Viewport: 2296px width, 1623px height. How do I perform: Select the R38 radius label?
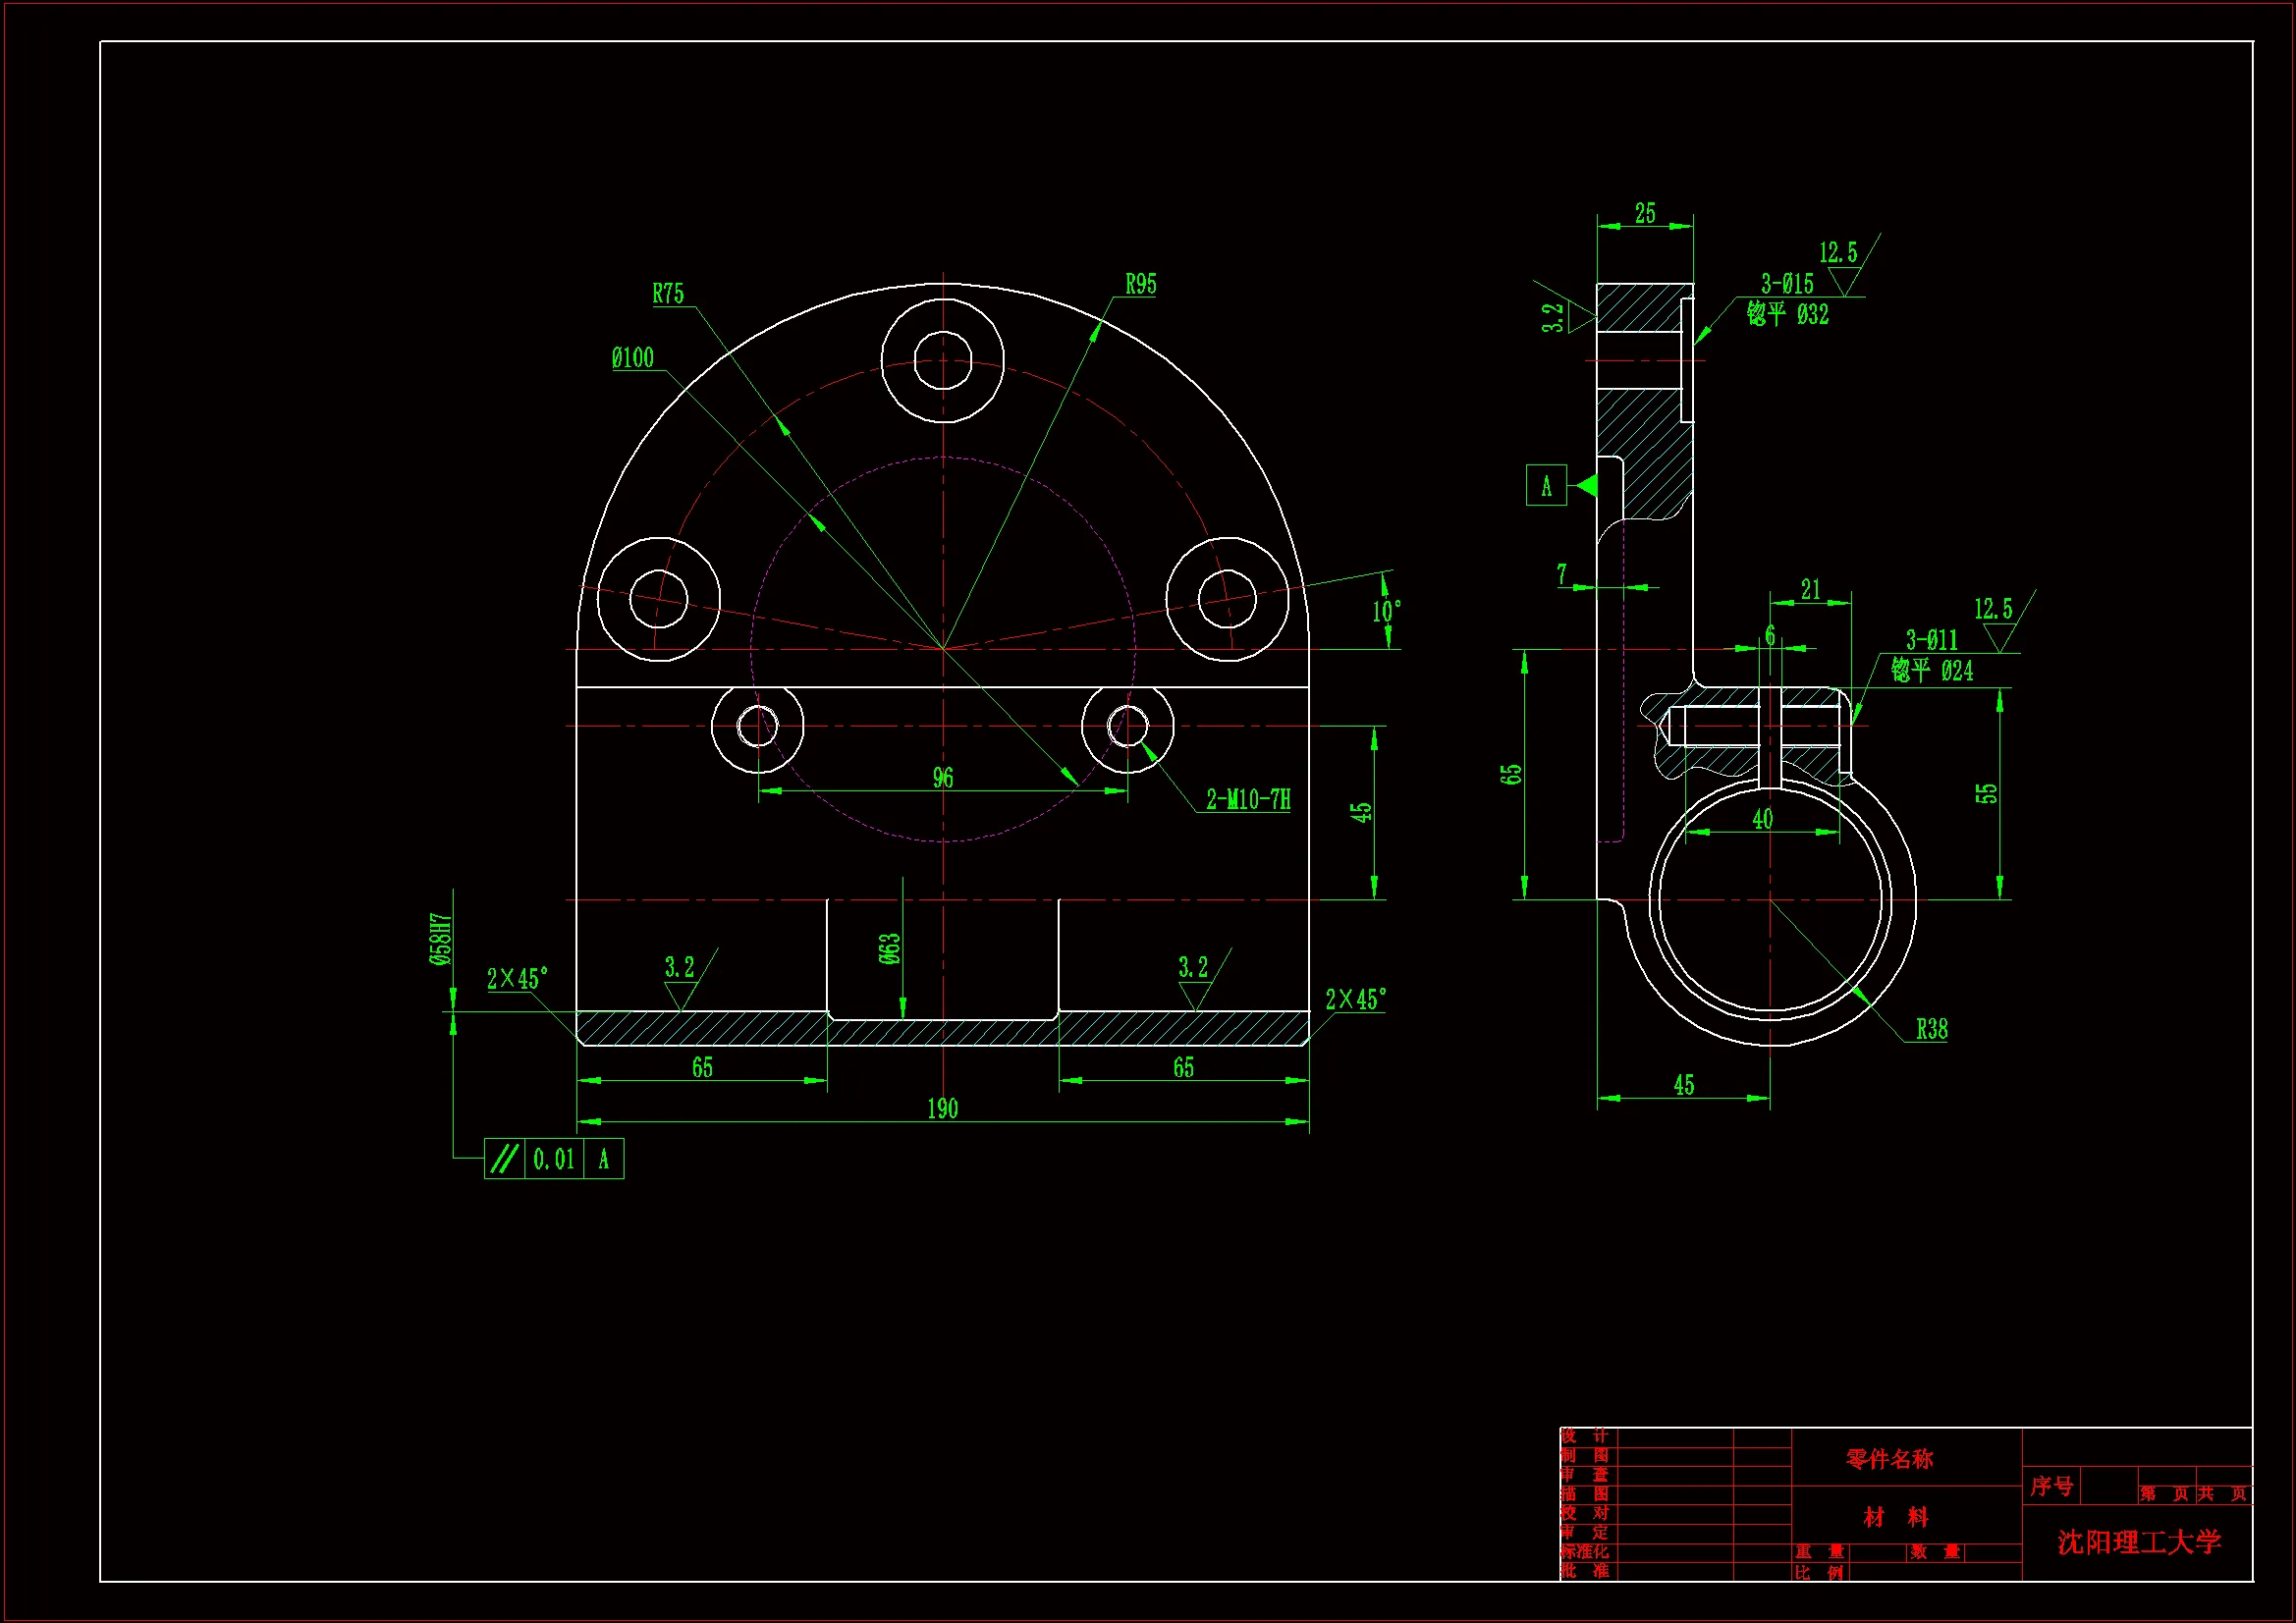pos(1931,1029)
